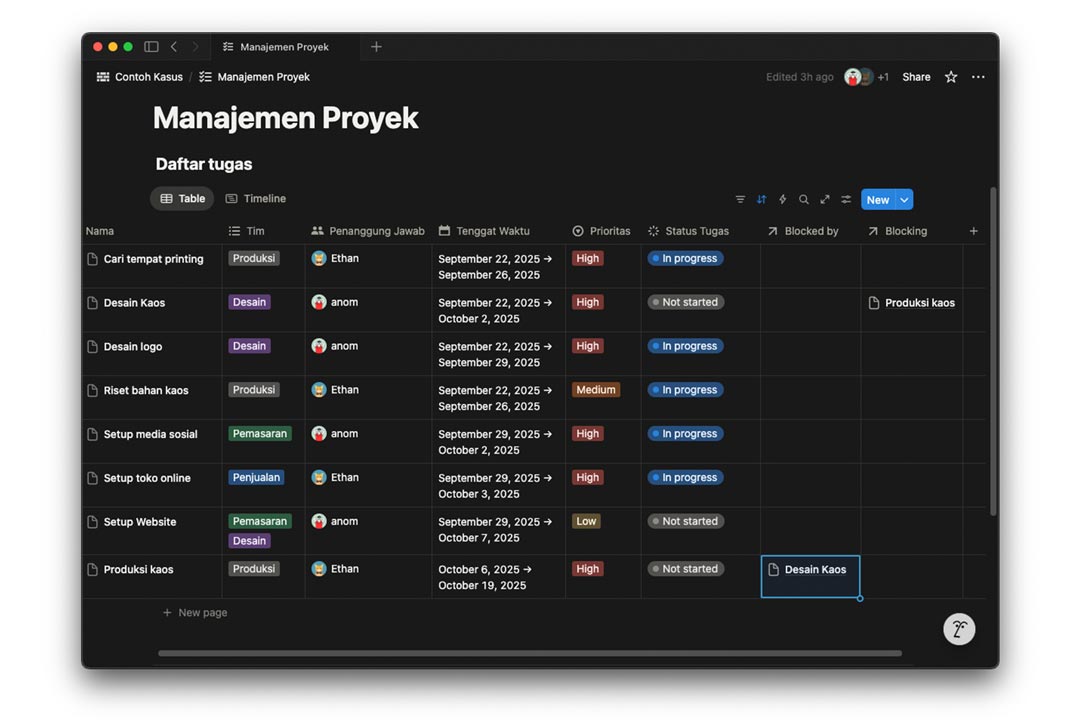Open the view settings sliders icon

(x=846, y=200)
